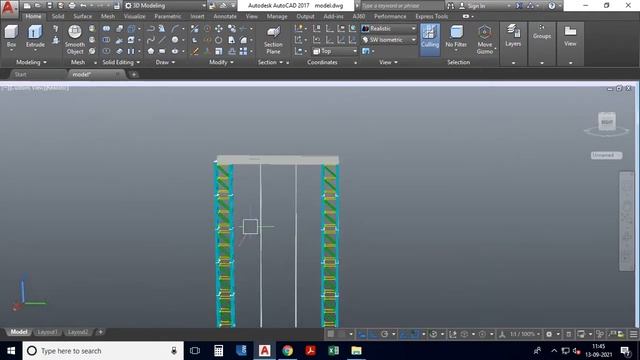
Task: Expand the Modify panel
Action: tap(221, 62)
